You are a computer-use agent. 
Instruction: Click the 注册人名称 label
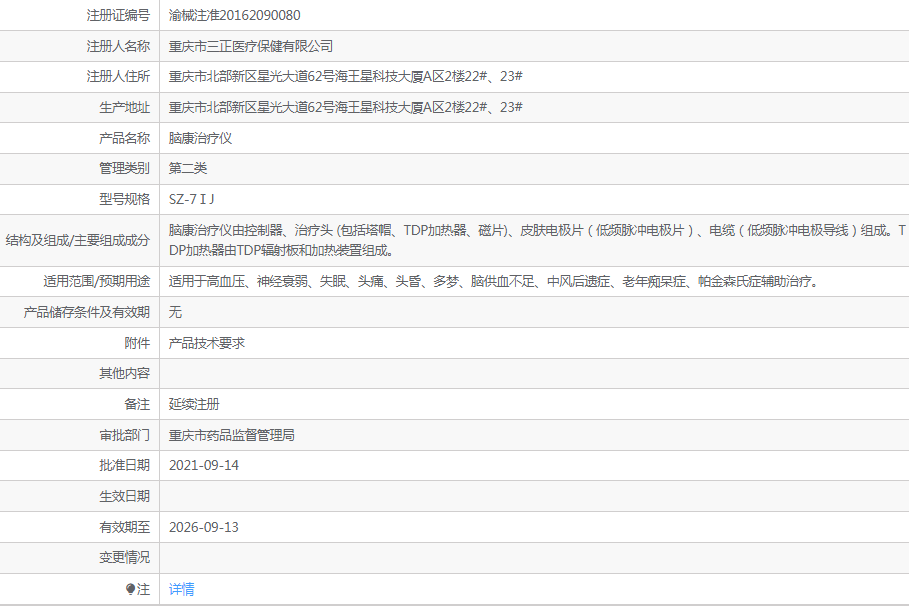click(118, 46)
